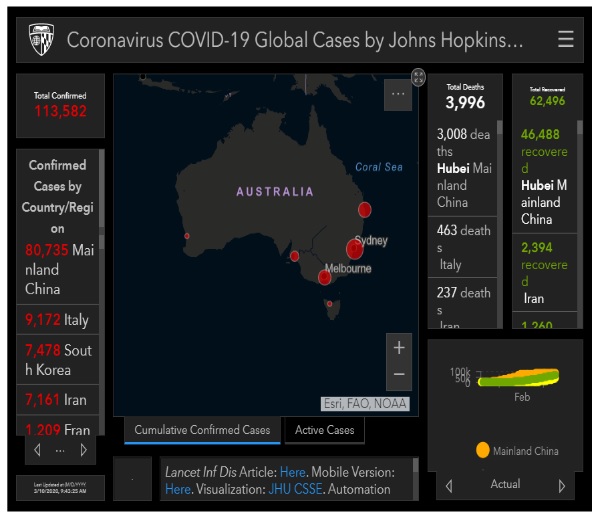609x523 pixels.
Task: Click the Sydney red case marker
Action: 355,249
